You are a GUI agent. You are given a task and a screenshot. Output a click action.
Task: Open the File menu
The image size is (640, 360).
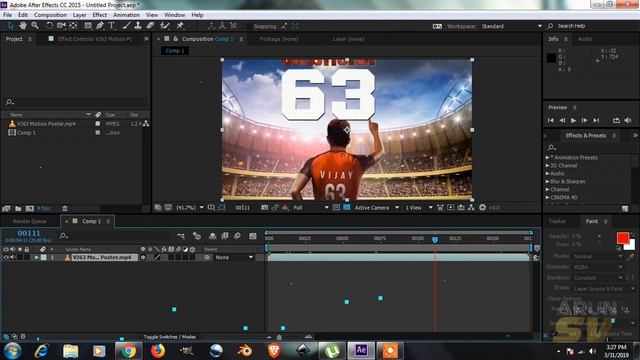[x=7, y=15]
